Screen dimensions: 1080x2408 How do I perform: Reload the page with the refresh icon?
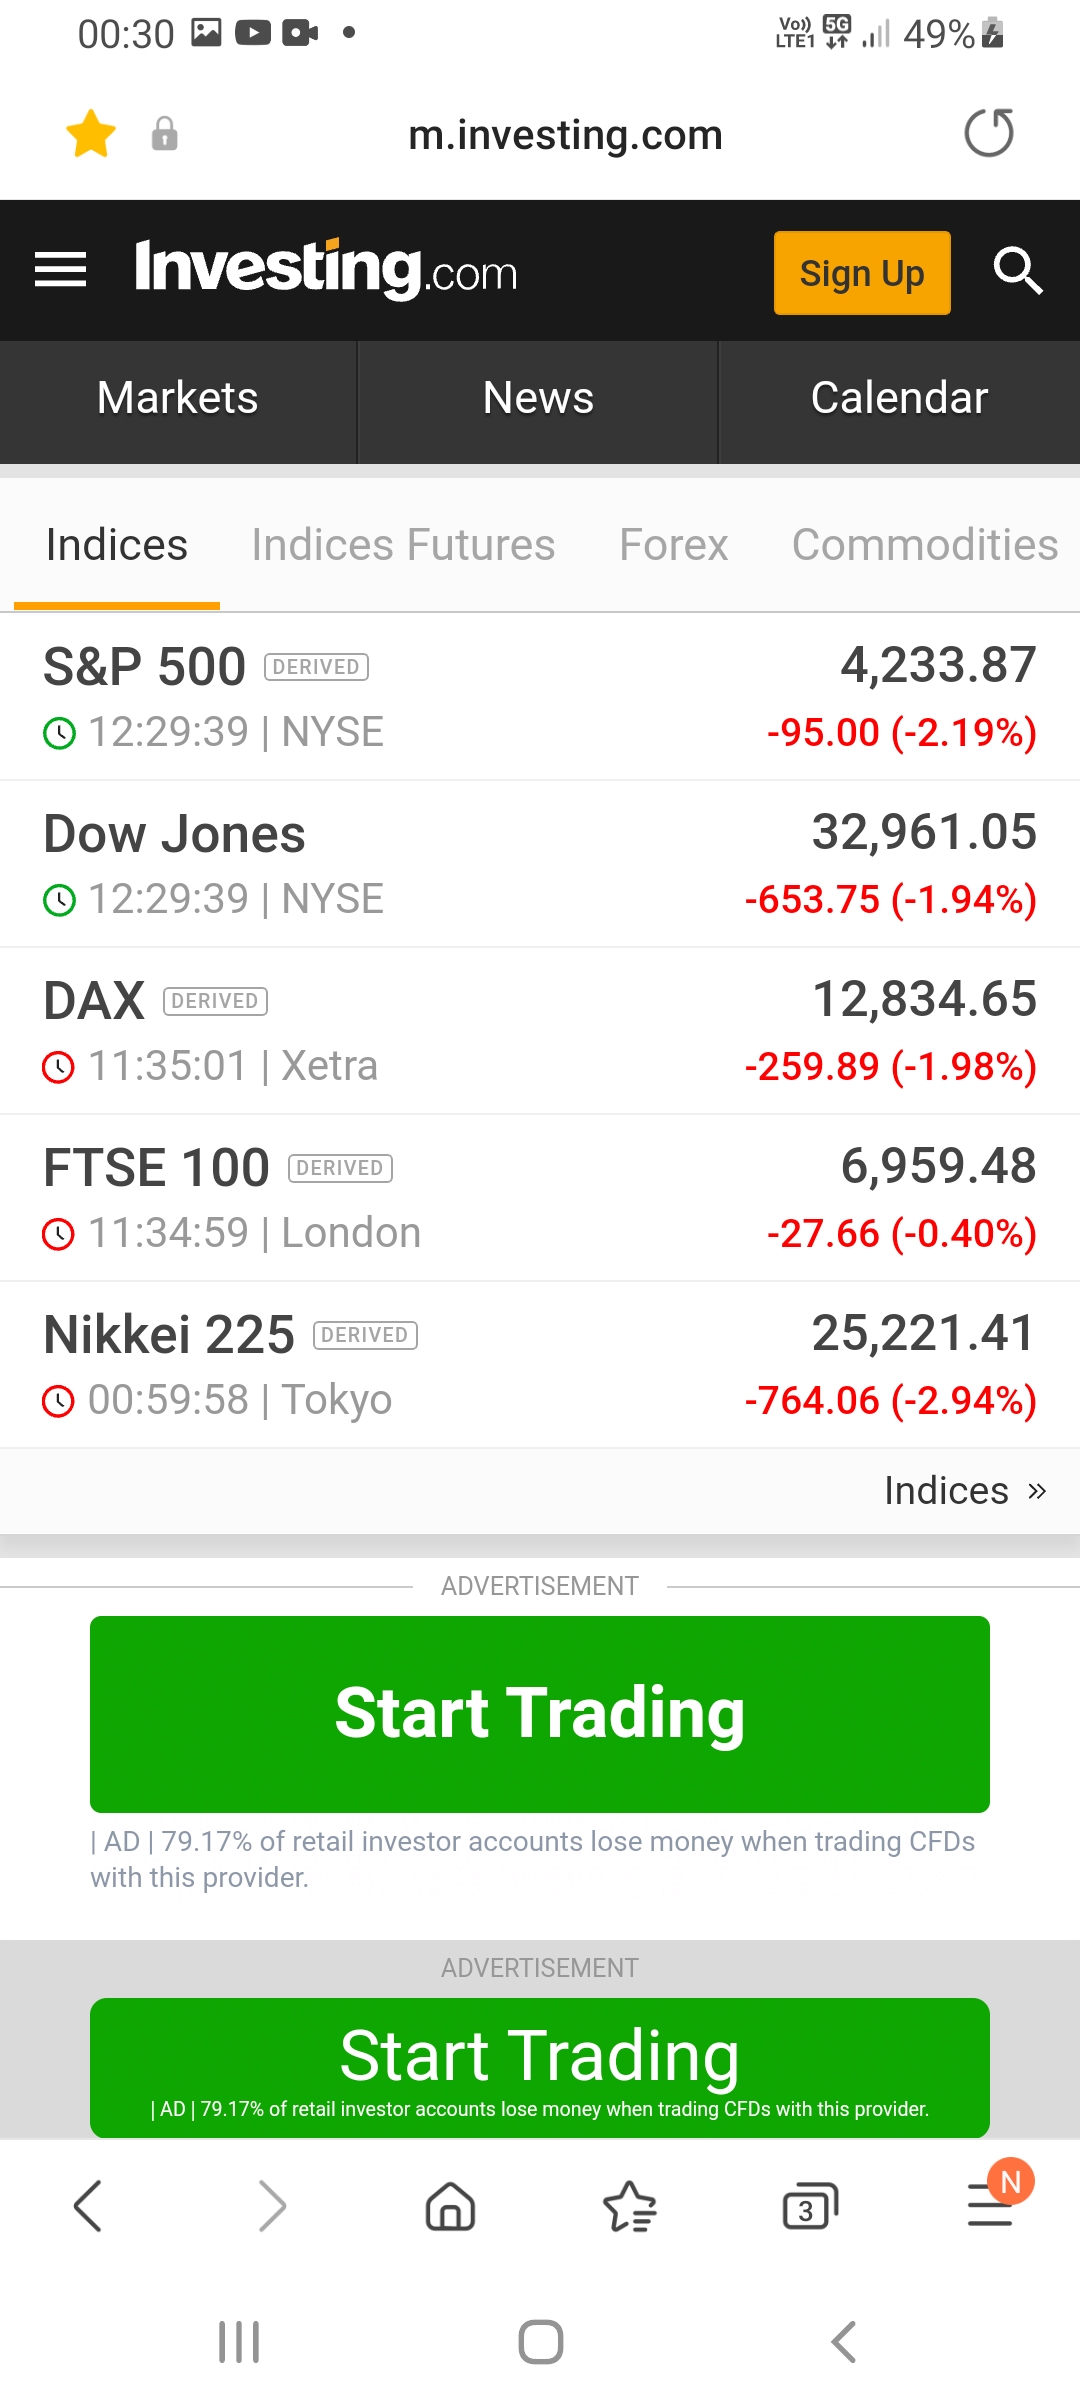tap(989, 133)
